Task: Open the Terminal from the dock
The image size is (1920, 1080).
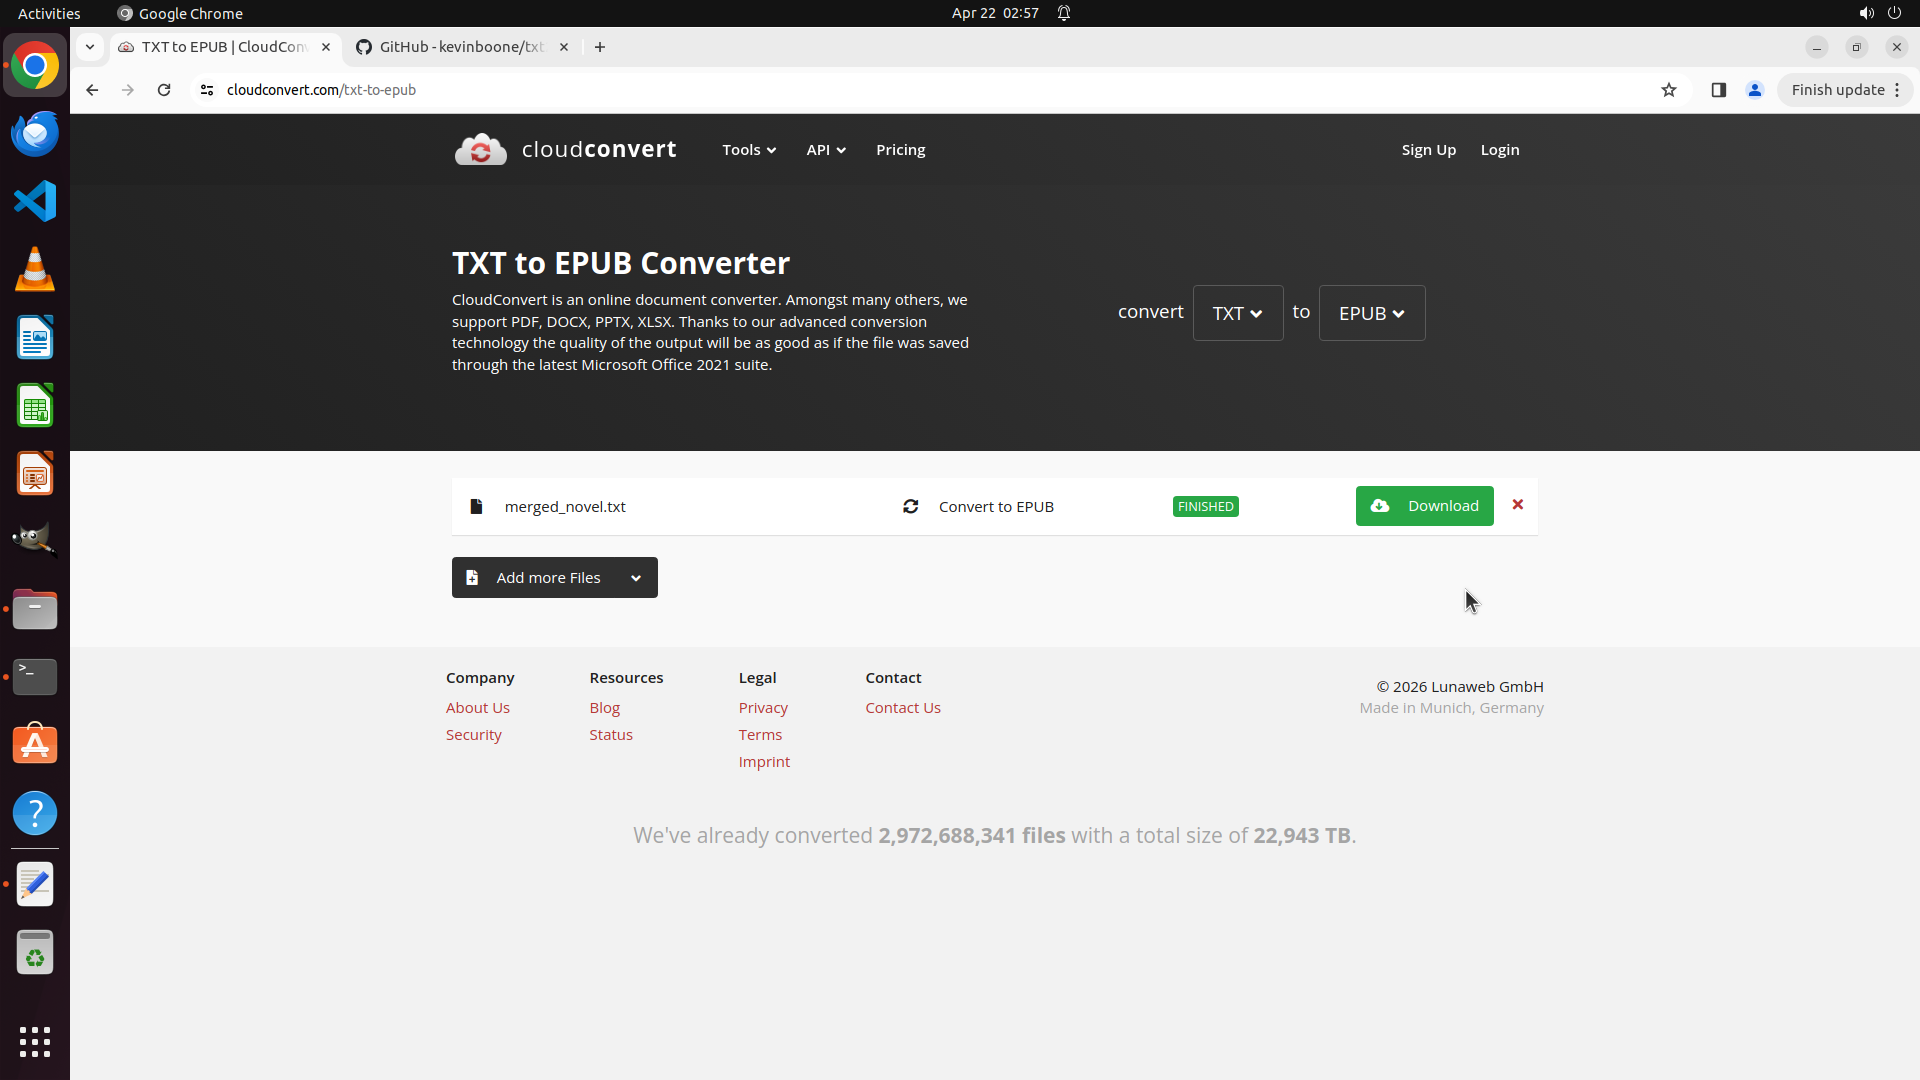Action: click(35, 677)
